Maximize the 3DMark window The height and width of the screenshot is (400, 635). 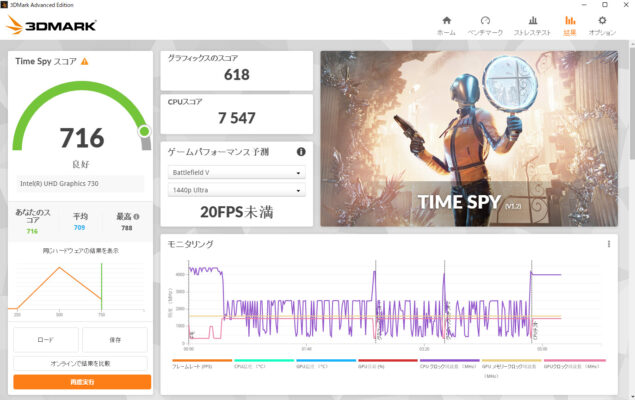(x=605, y=5)
